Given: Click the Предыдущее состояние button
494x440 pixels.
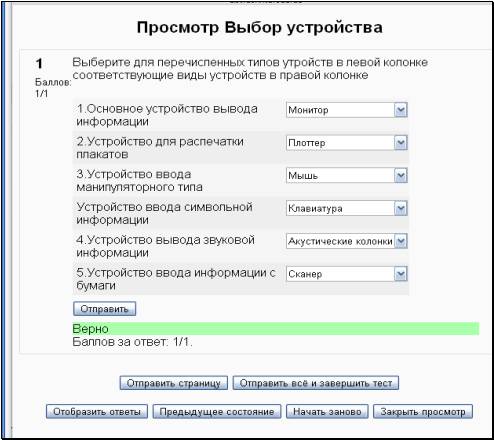Looking at the screenshot, I should click(217, 412).
